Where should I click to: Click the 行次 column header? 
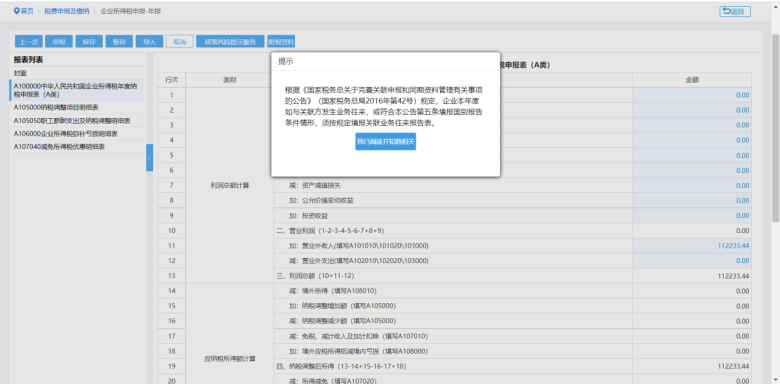(172, 80)
